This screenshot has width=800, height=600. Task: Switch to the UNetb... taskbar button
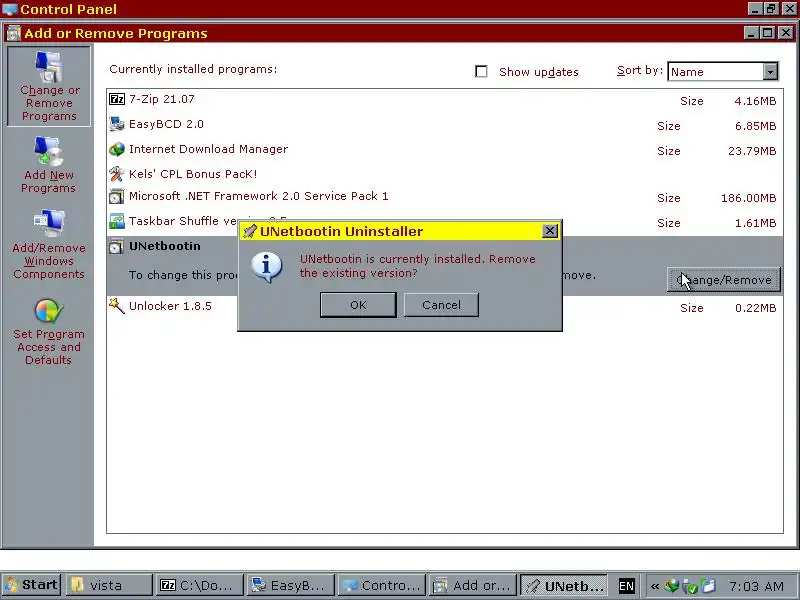coord(564,585)
